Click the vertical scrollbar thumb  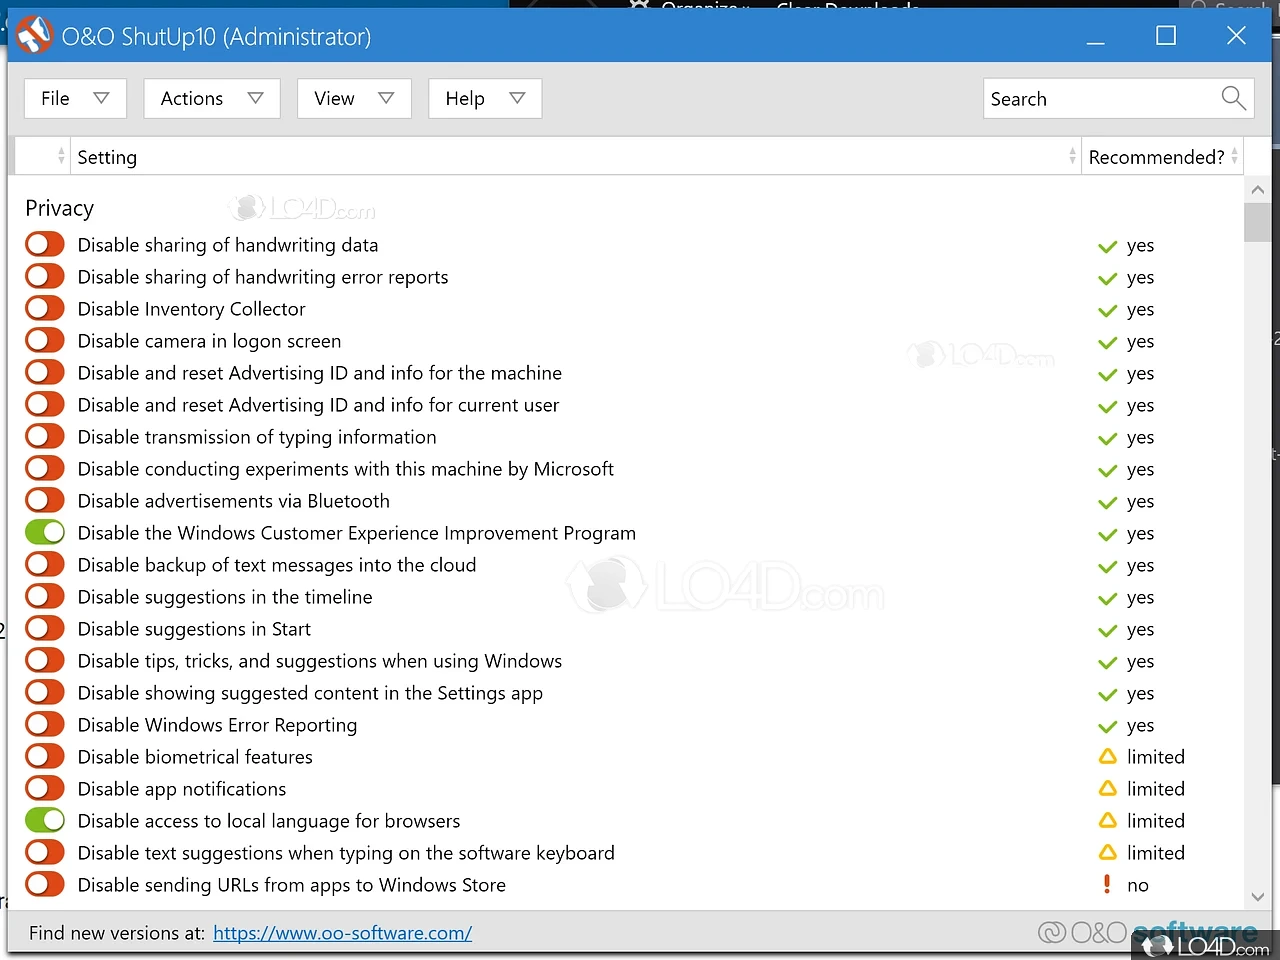click(x=1258, y=222)
